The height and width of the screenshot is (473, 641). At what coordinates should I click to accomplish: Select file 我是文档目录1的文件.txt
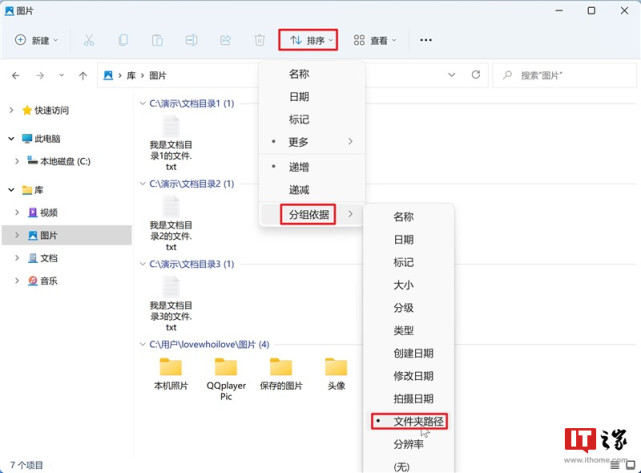[x=171, y=143]
